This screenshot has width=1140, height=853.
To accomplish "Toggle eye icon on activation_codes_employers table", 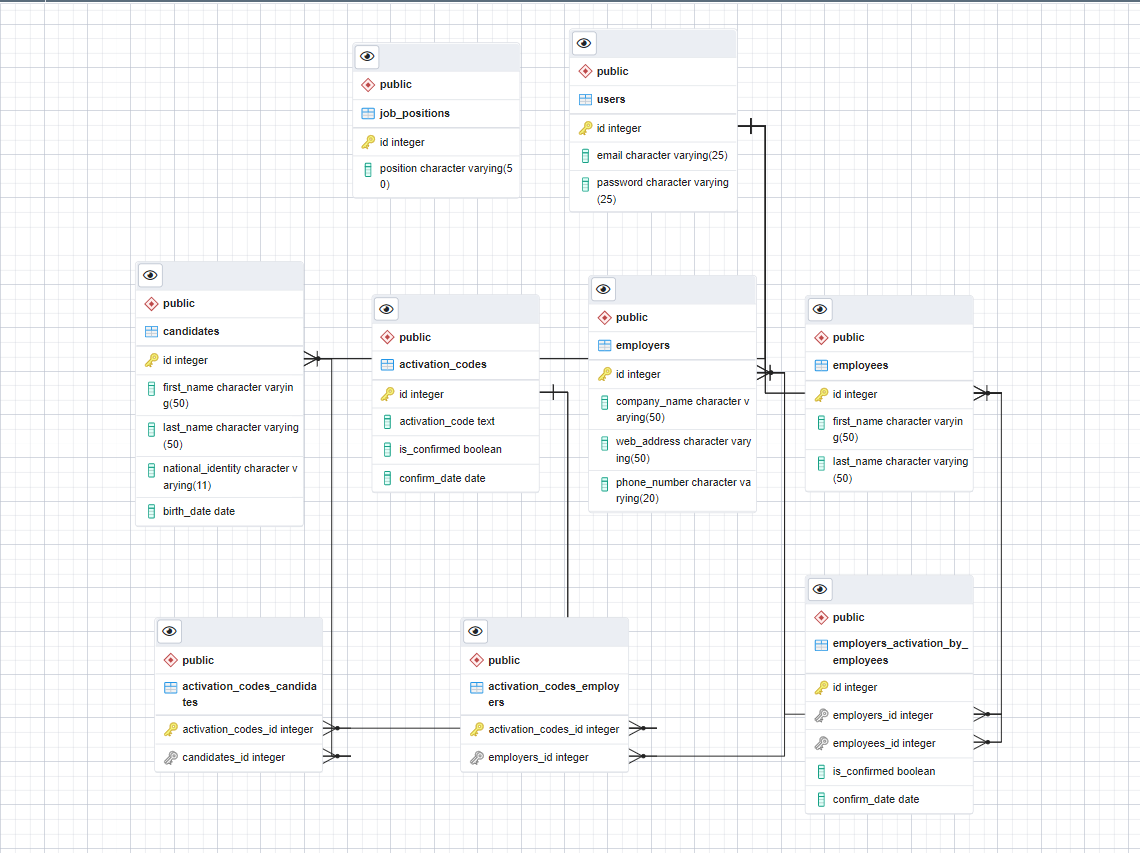I will (x=475, y=631).
